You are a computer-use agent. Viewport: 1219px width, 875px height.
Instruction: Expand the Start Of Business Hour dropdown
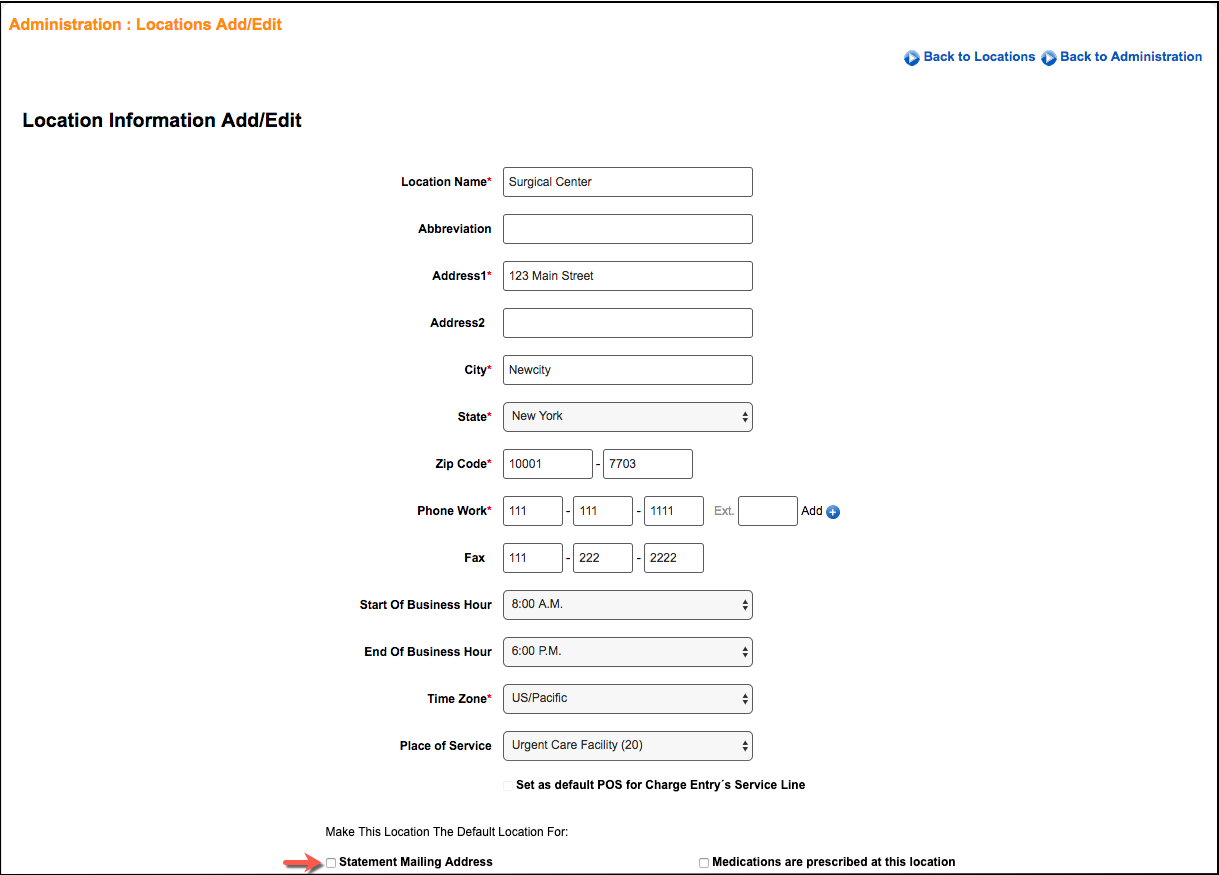(x=627, y=605)
